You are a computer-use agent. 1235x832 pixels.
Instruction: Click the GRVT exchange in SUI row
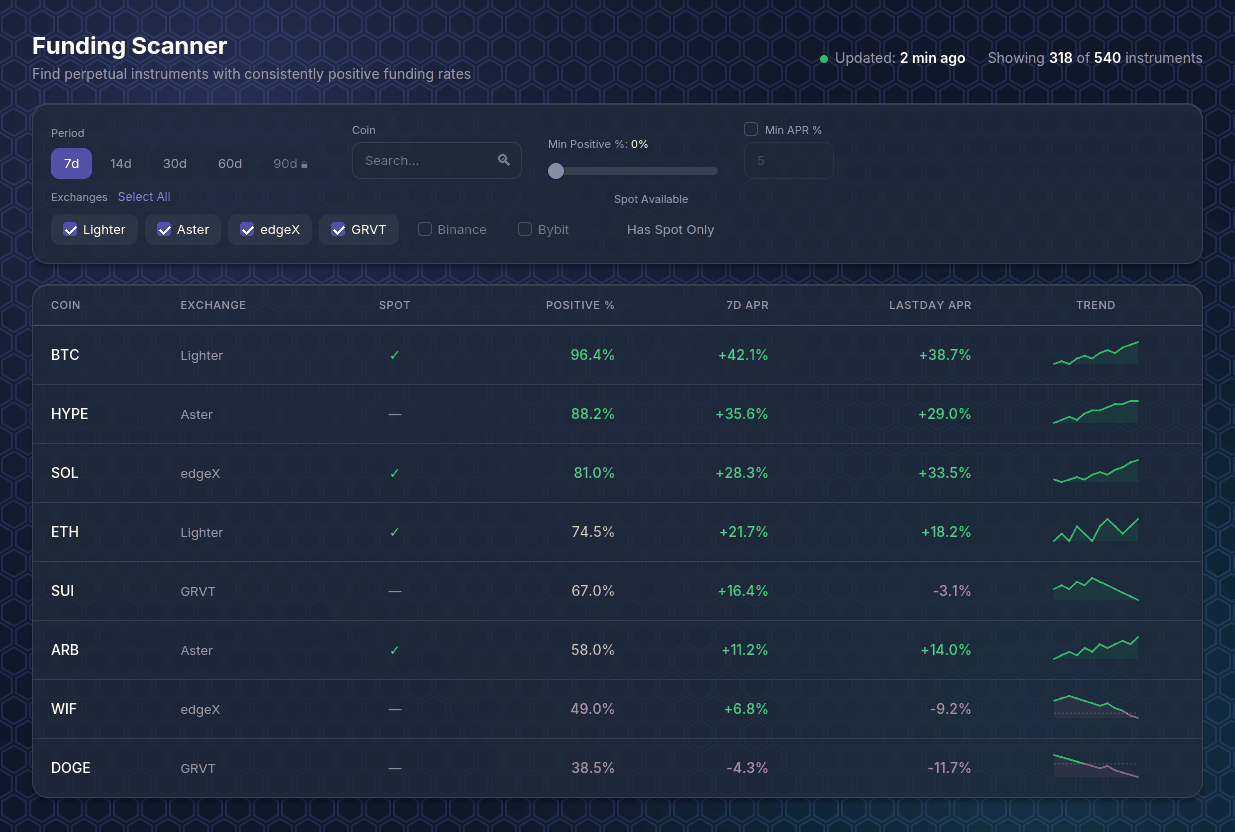pos(197,591)
